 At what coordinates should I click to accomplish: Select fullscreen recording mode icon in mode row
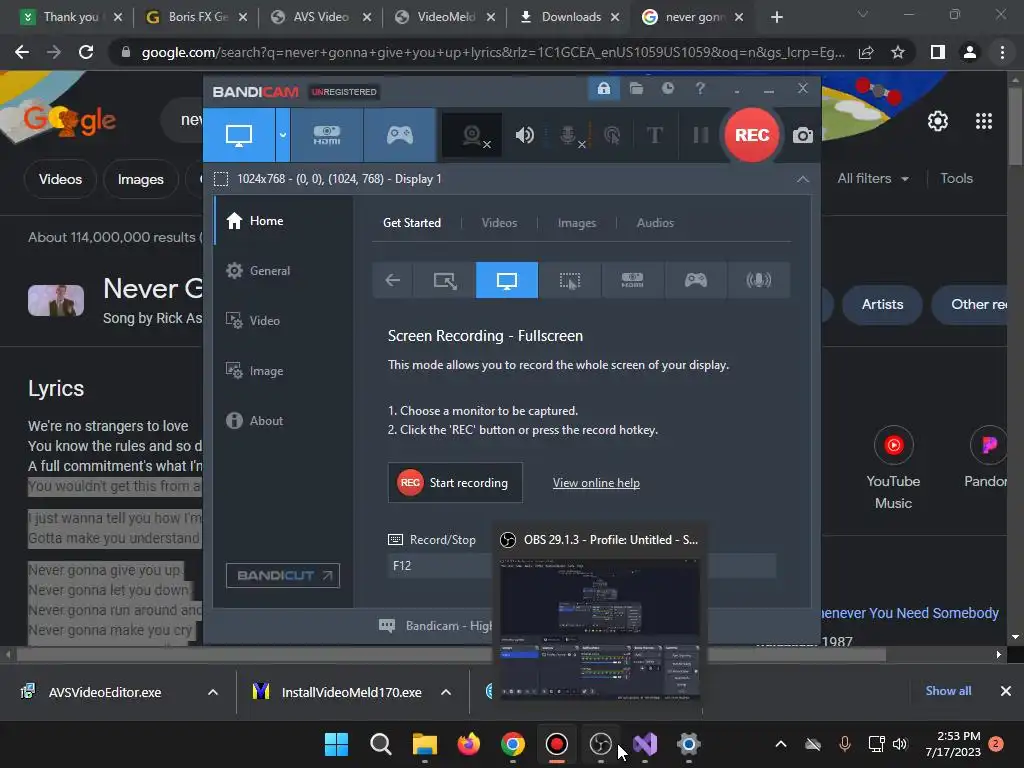click(x=507, y=280)
